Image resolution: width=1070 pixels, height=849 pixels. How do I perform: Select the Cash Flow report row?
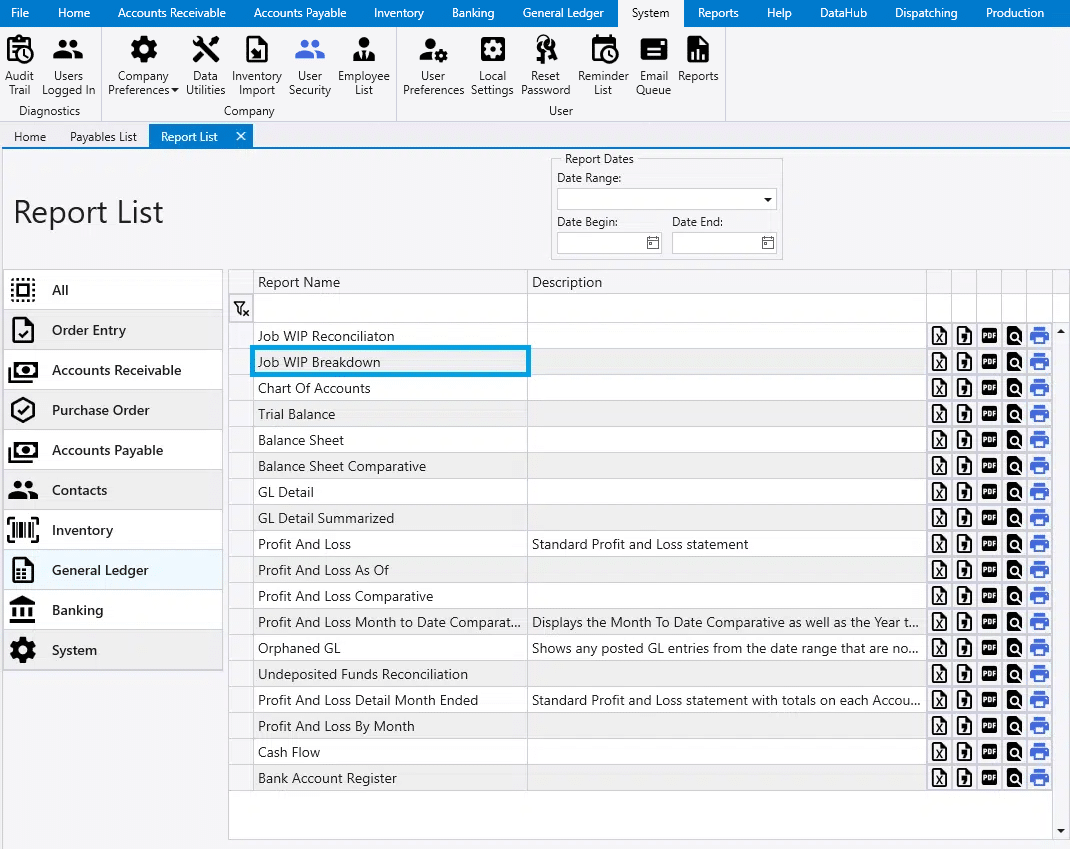point(390,752)
